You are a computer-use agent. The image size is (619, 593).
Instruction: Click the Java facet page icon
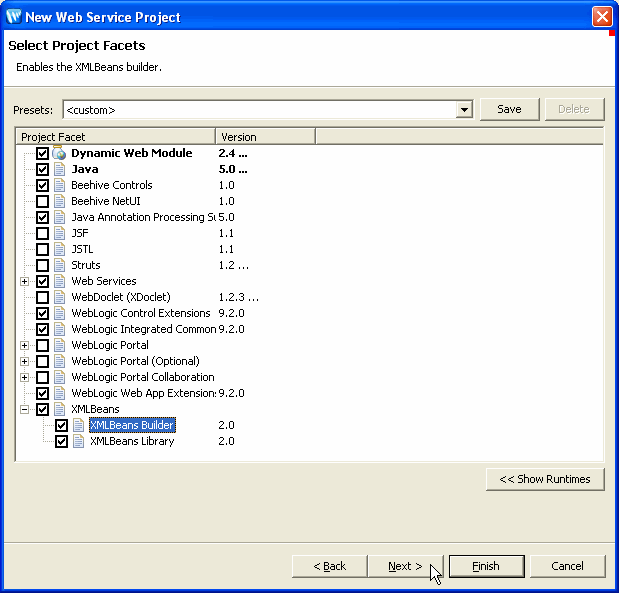tap(60, 169)
